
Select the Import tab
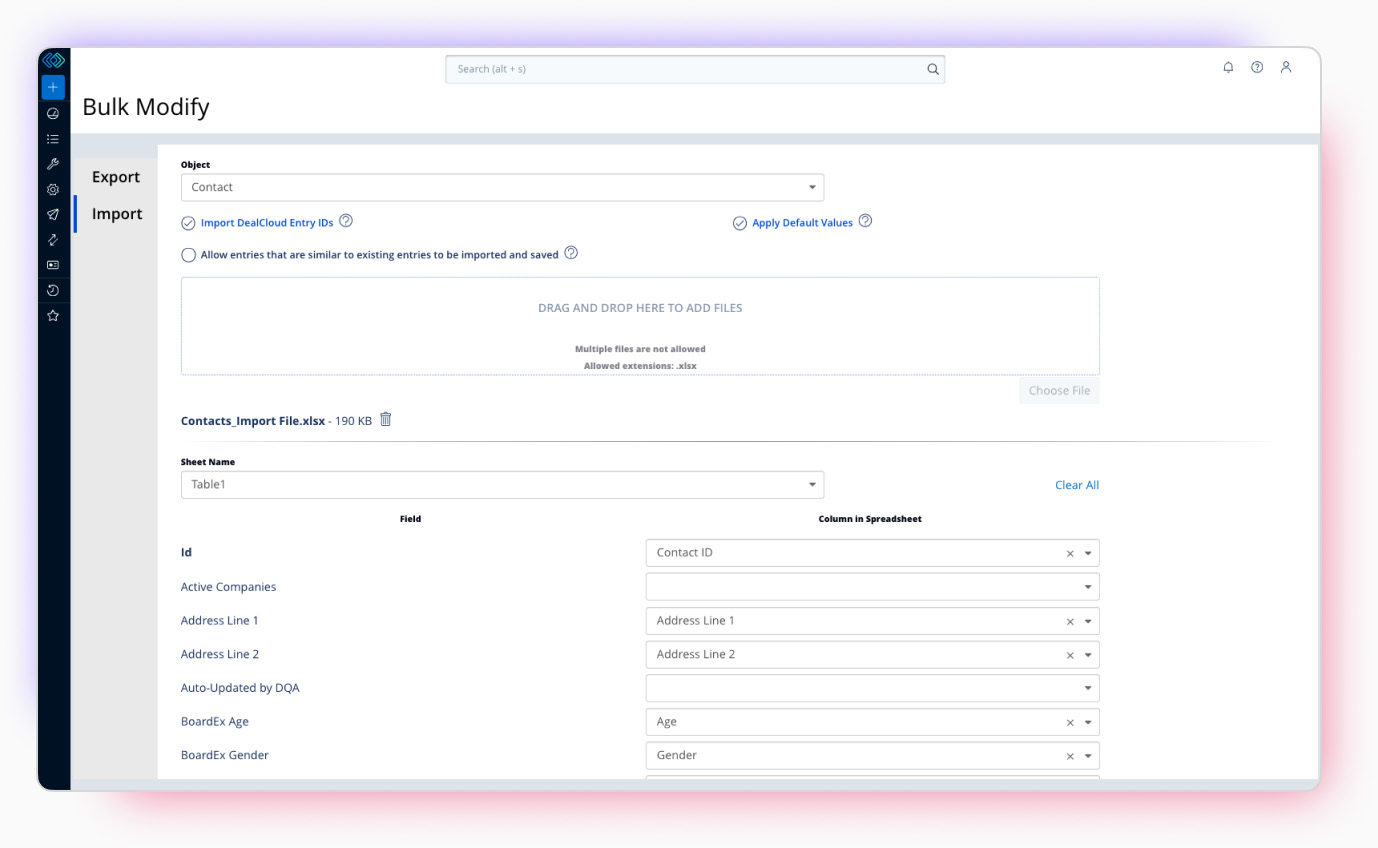click(x=116, y=214)
